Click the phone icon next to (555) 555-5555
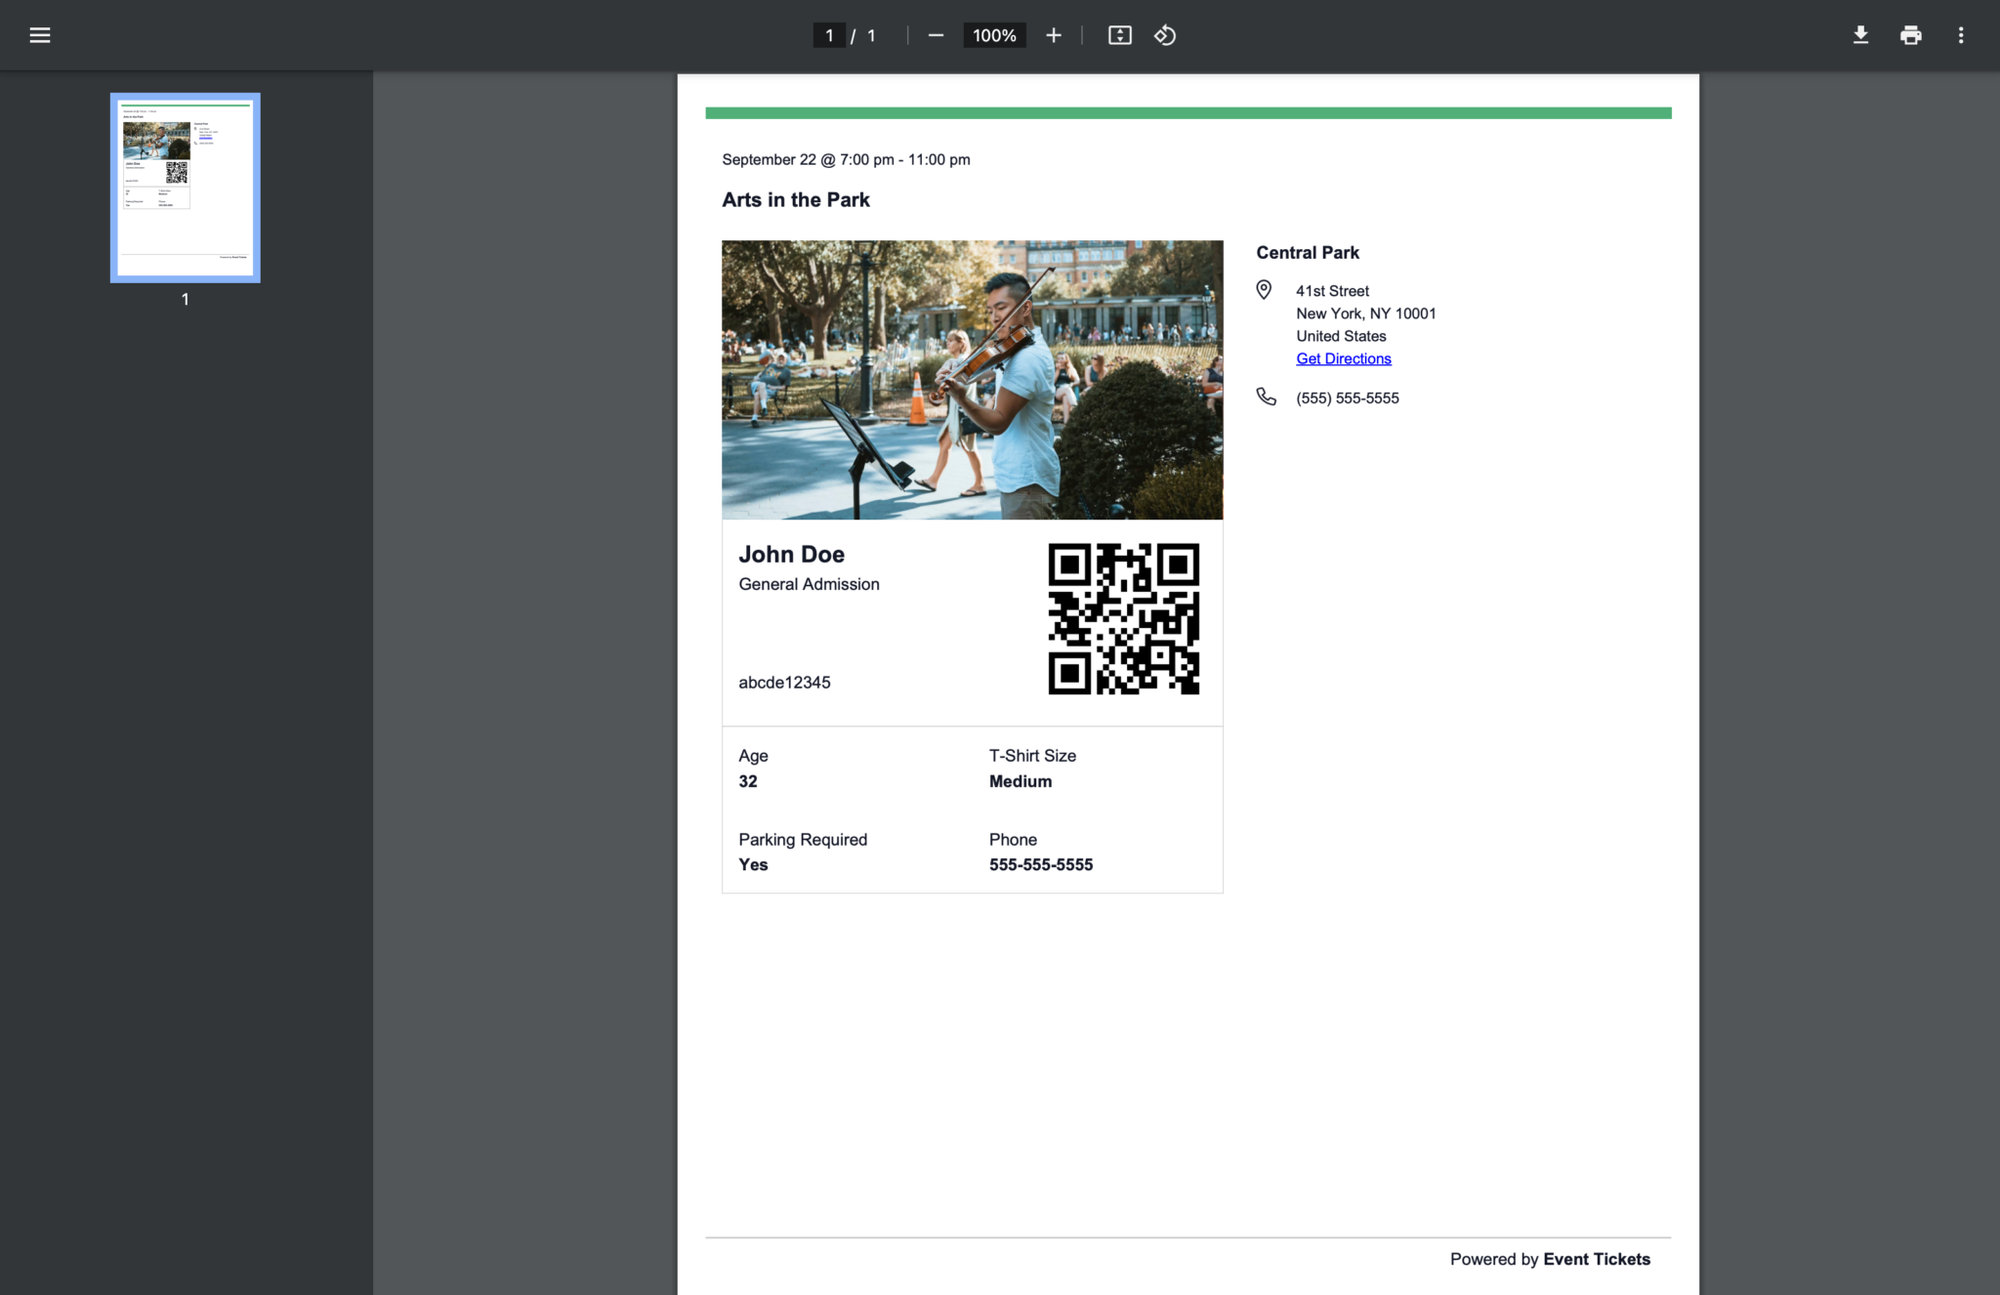The height and width of the screenshot is (1295, 2000). 1266,397
